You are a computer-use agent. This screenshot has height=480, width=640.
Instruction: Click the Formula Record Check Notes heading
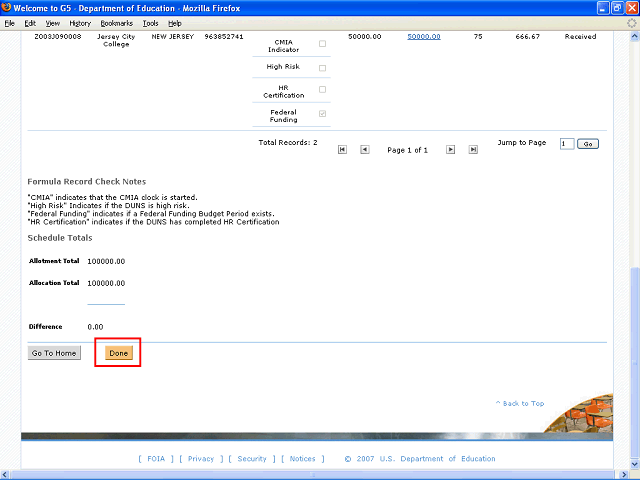click(87, 182)
